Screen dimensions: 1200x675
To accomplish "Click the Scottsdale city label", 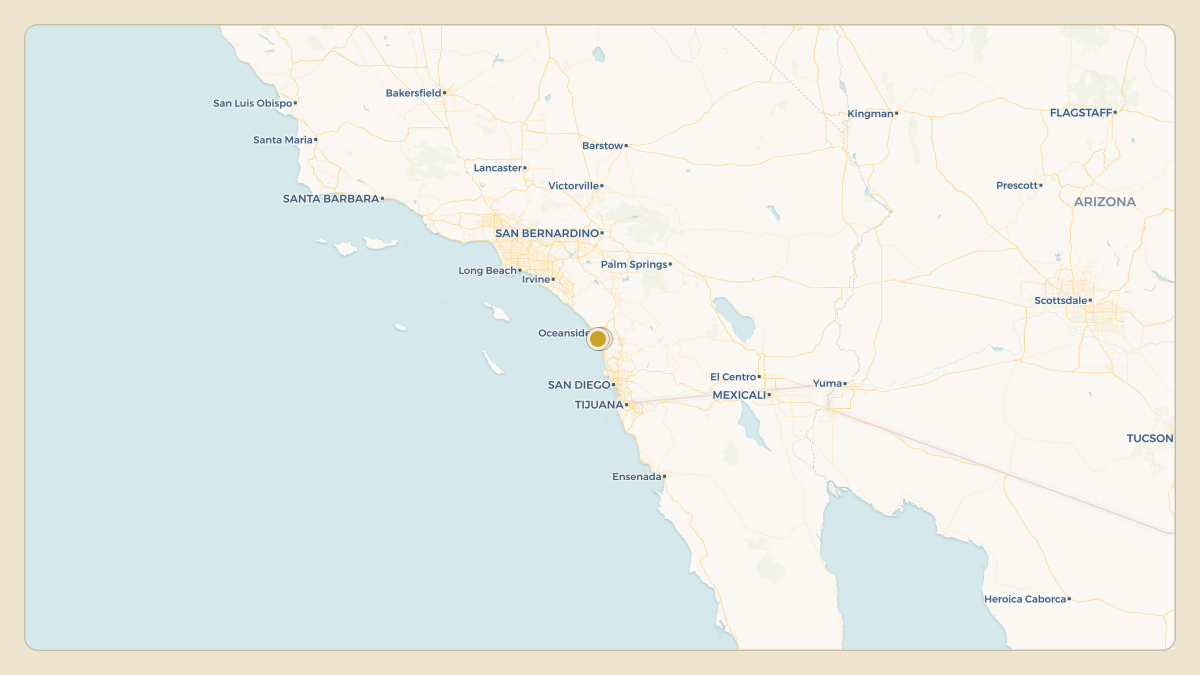I will (x=1061, y=301).
